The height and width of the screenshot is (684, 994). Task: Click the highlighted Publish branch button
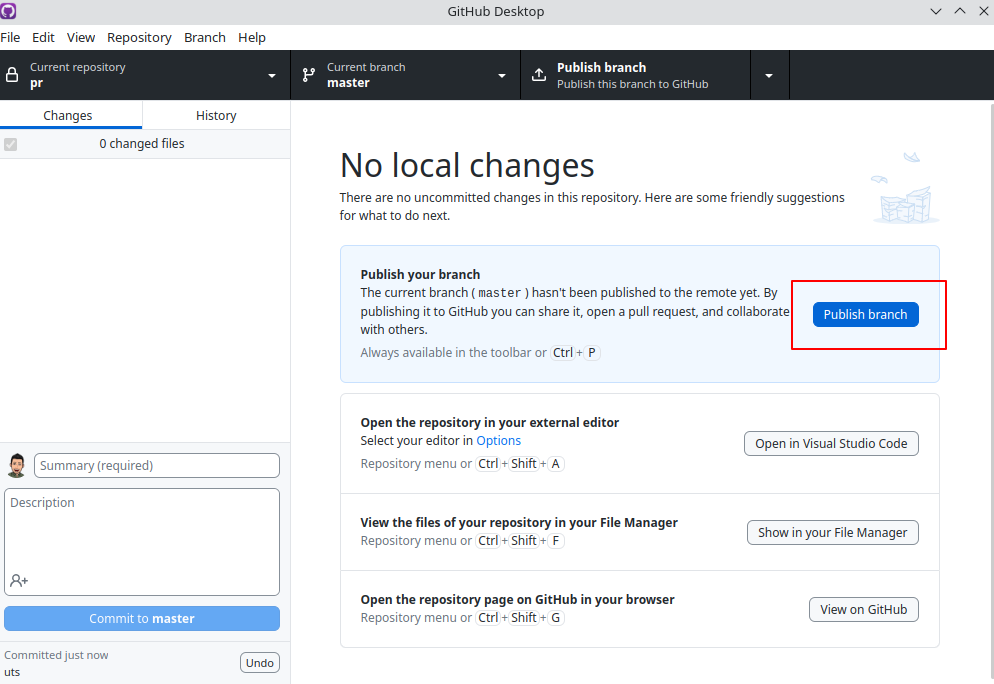[865, 314]
